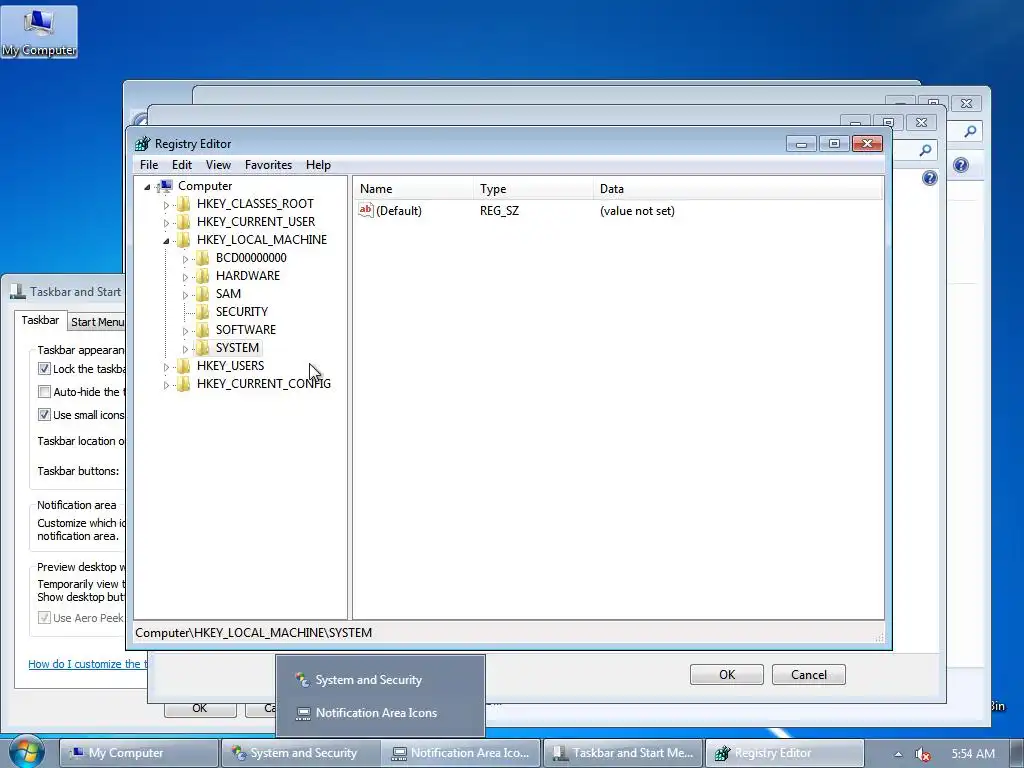Select the HKEY_CURRENT_CONFIG folder icon
Image resolution: width=1024 pixels, height=768 pixels.
click(184, 383)
